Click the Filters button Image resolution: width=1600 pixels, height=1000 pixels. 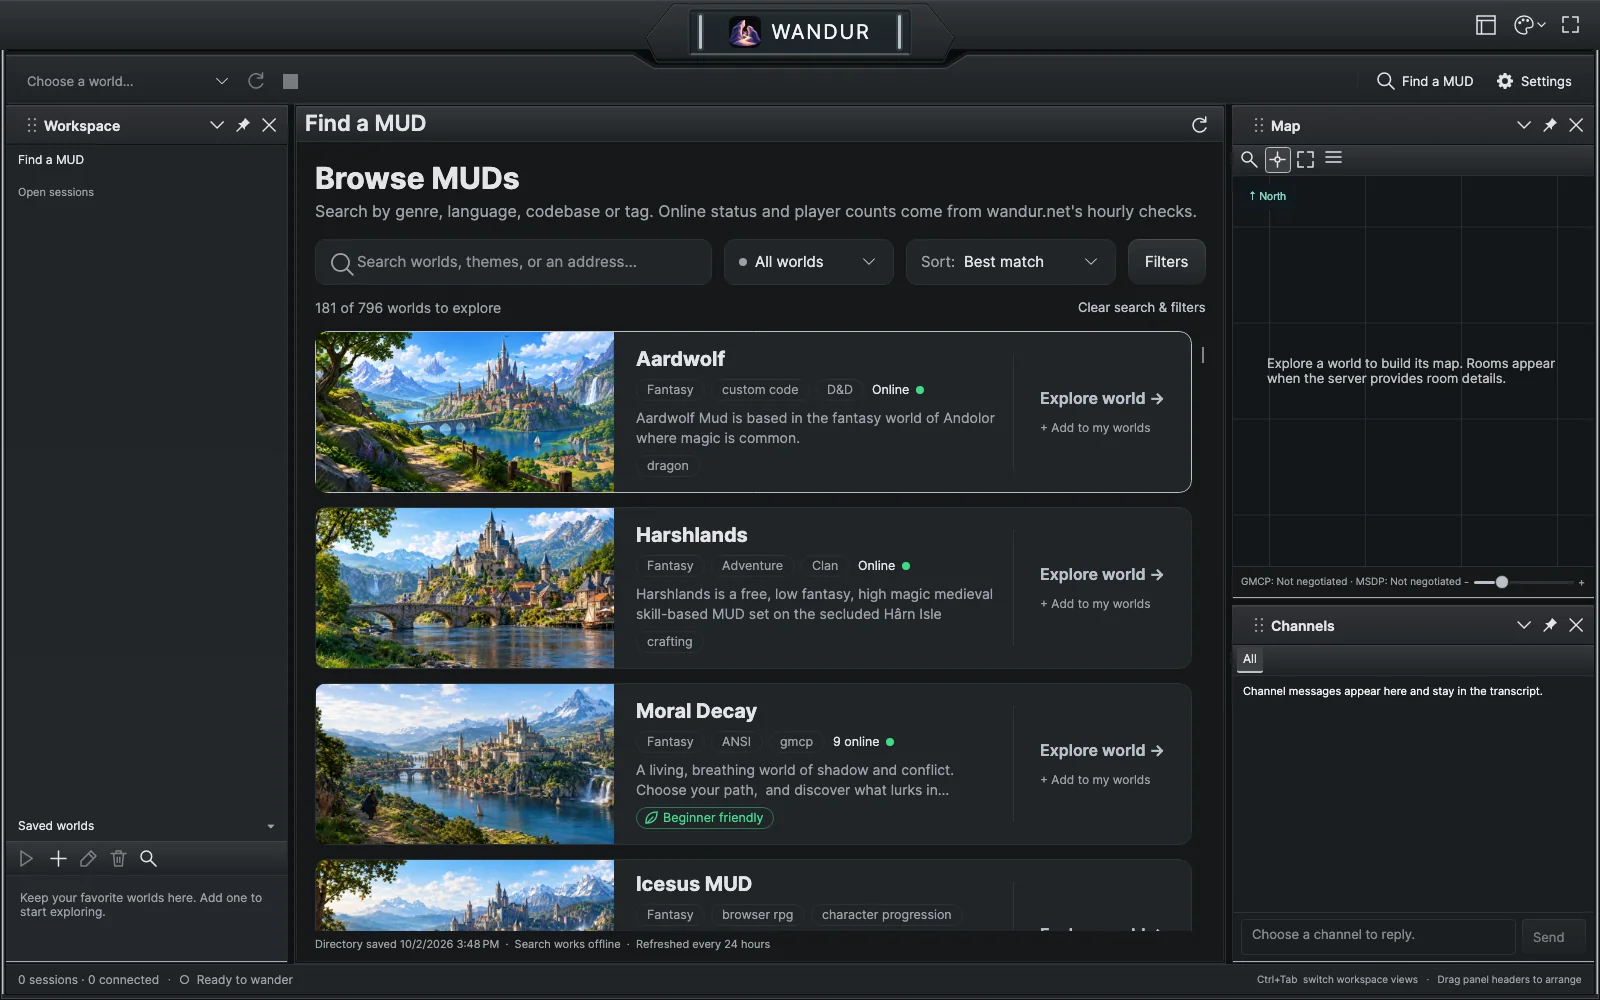tap(1166, 262)
